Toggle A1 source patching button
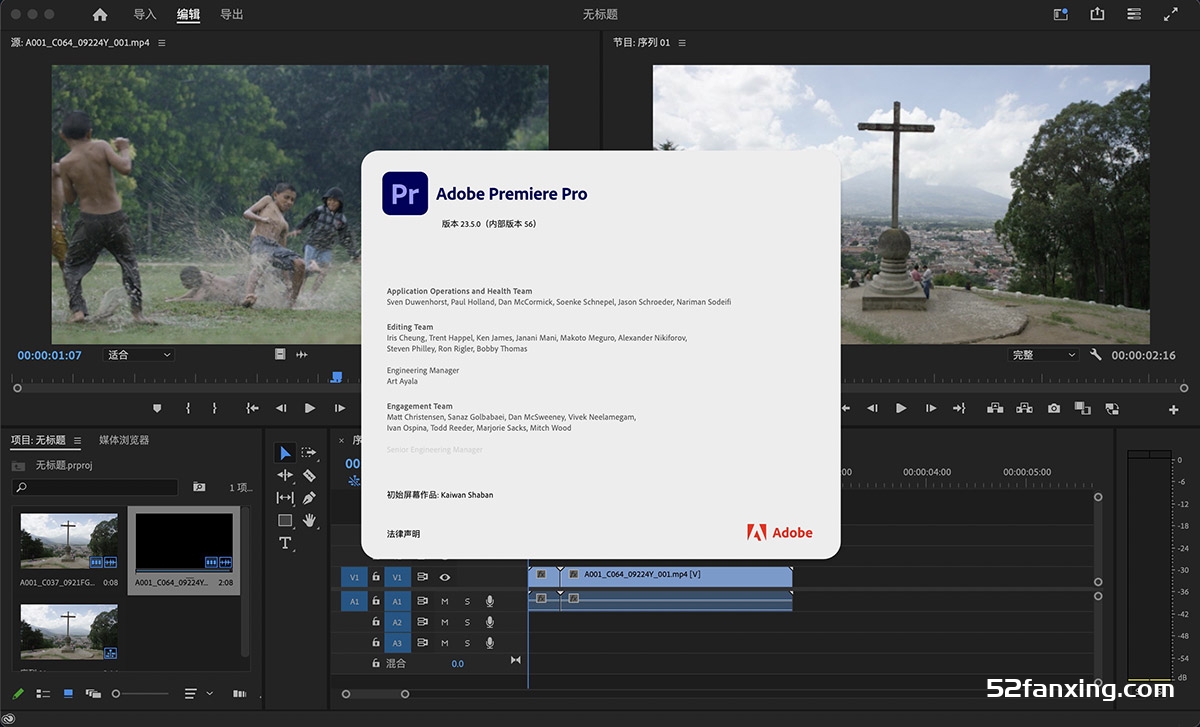This screenshot has width=1200, height=727. point(354,601)
